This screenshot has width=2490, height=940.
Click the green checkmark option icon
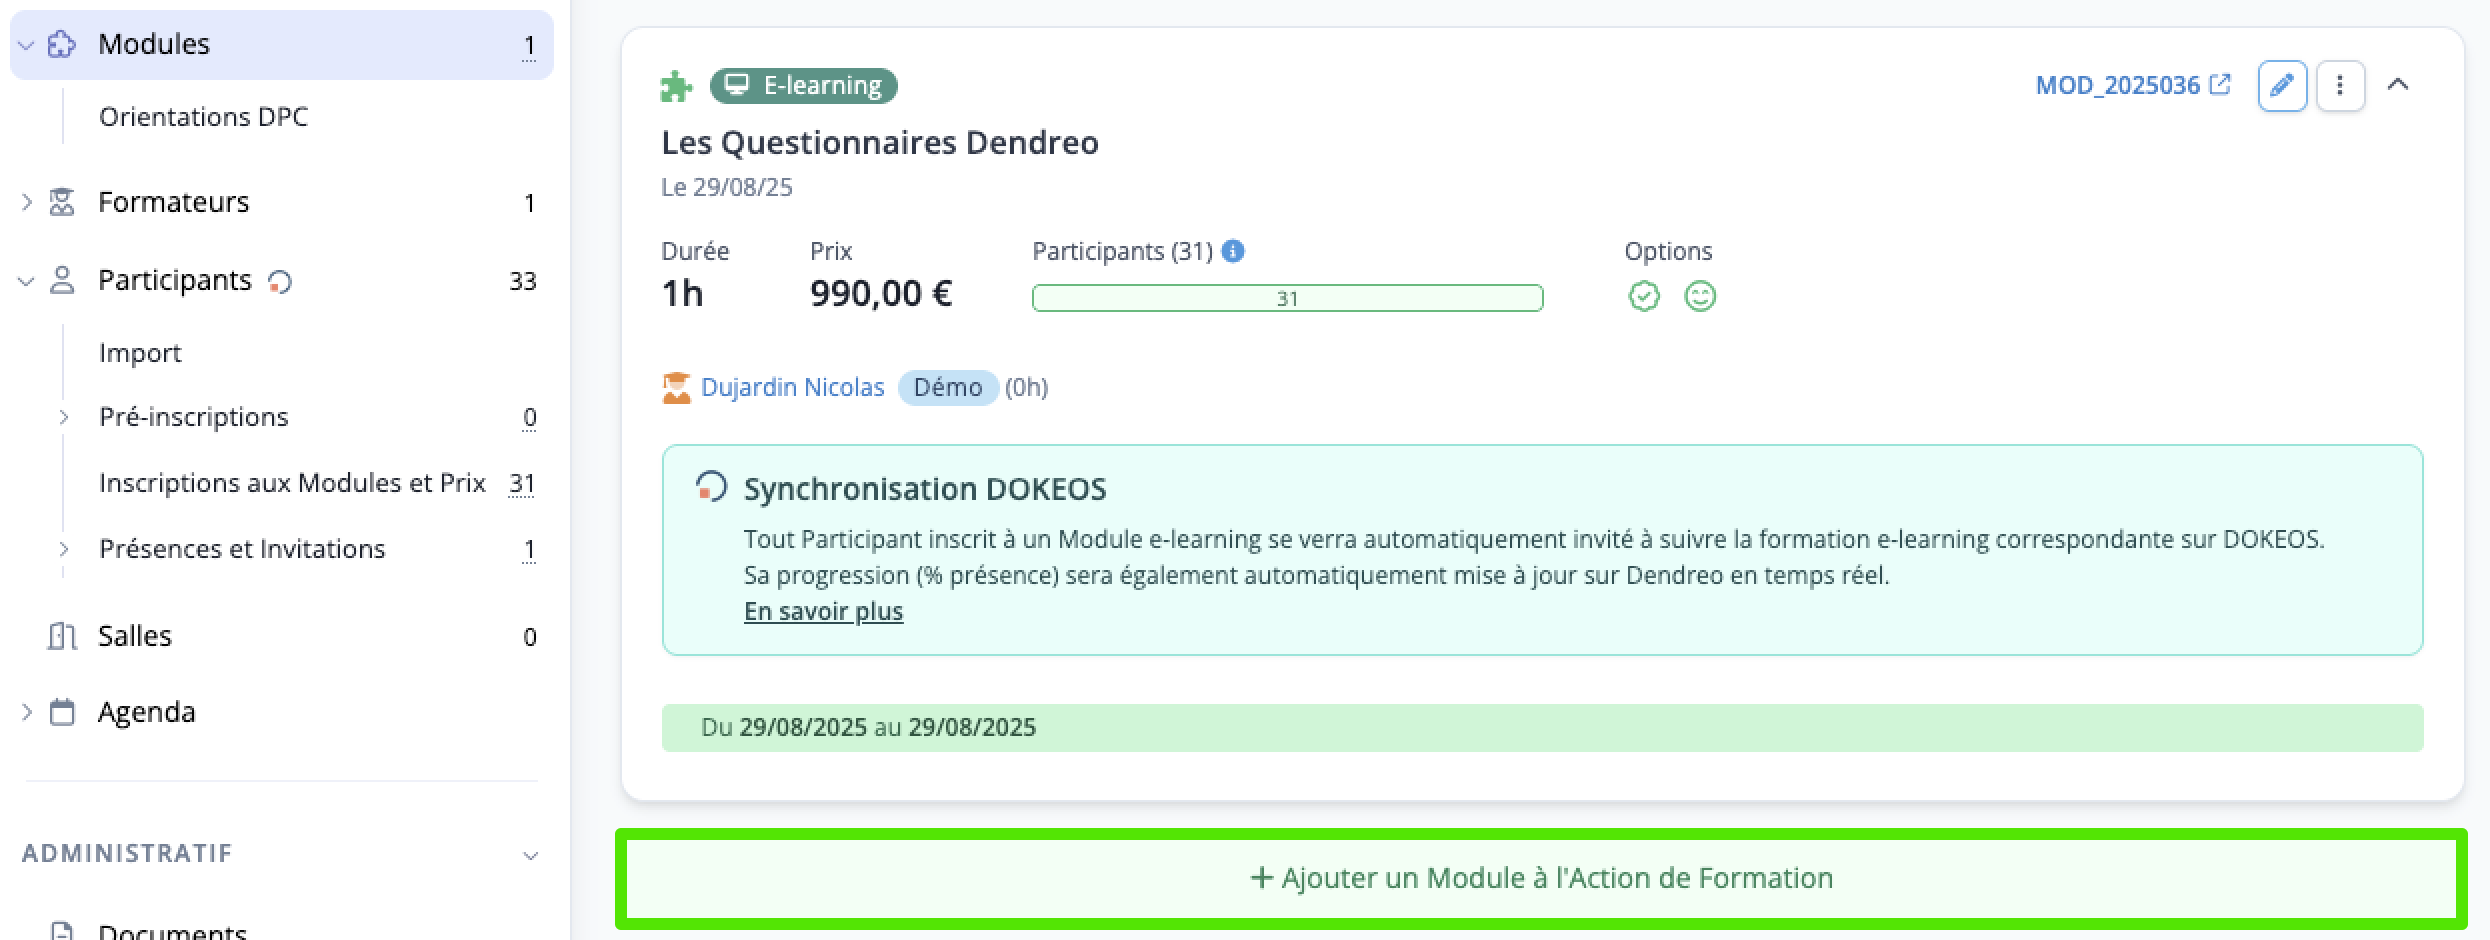pos(1644,296)
